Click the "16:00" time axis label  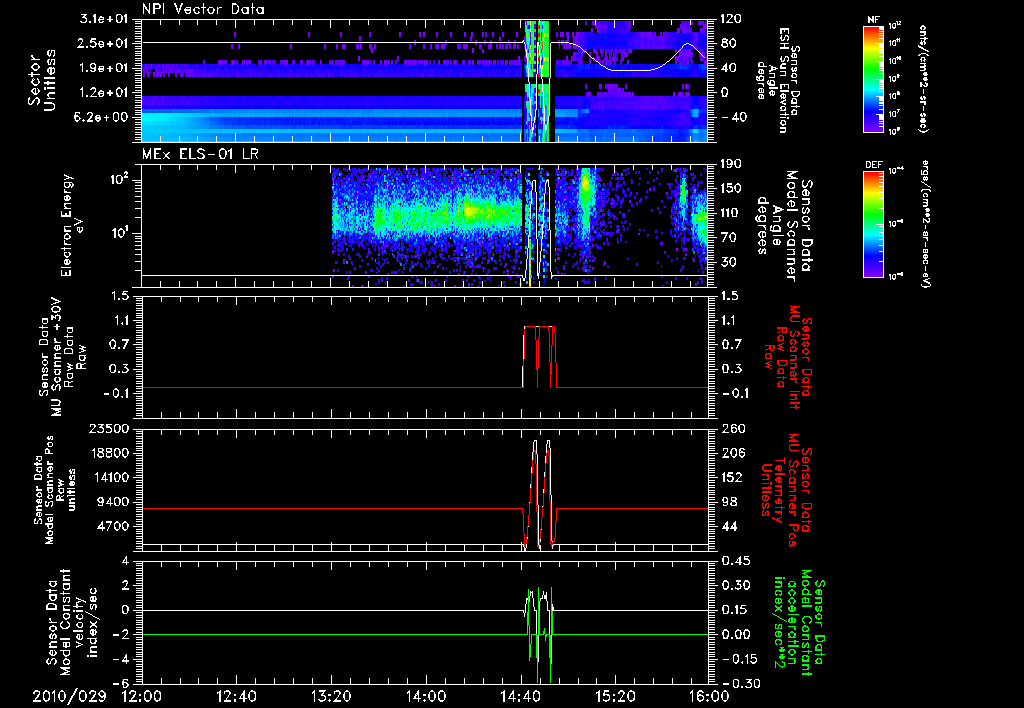pyautogui.click(x=709, y=696)
